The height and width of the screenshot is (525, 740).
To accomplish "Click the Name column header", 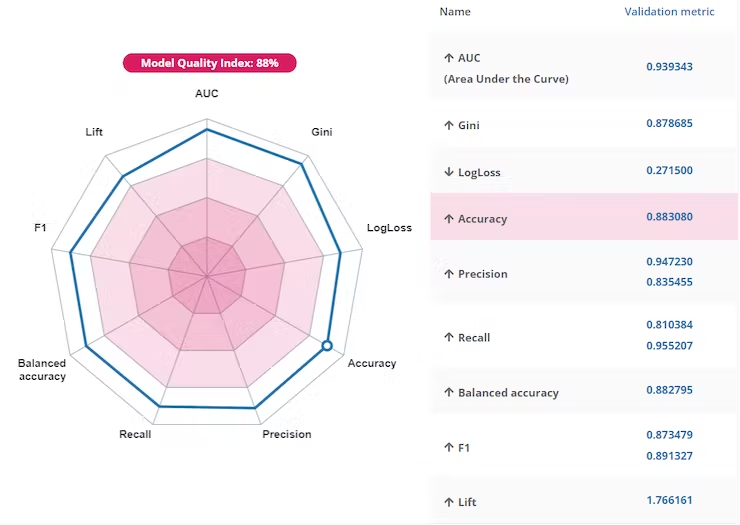I will (x=455, y=12).
